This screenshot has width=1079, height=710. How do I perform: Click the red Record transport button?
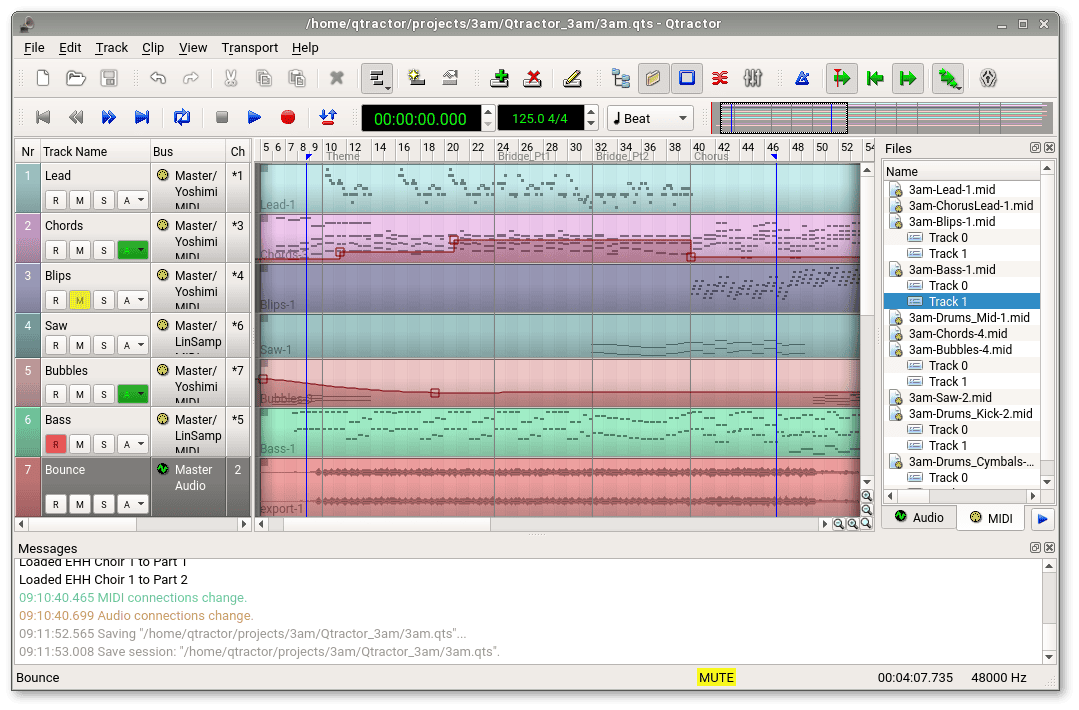pos(288,118)
